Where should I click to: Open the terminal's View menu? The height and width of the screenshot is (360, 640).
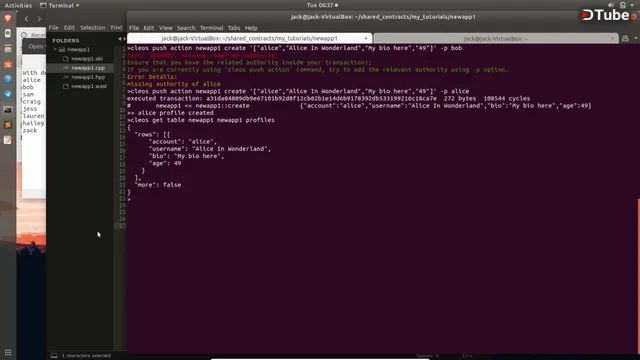coord(166,28)
